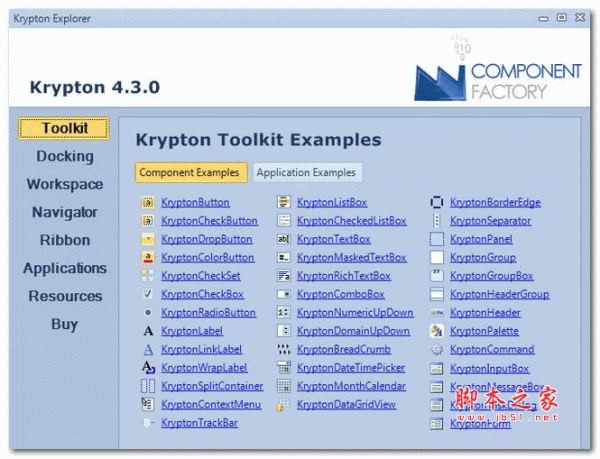Click the KryptonMonthCalendar icon
The width and height of the screenshot is (600, 459).
click(x=284, y=386)
